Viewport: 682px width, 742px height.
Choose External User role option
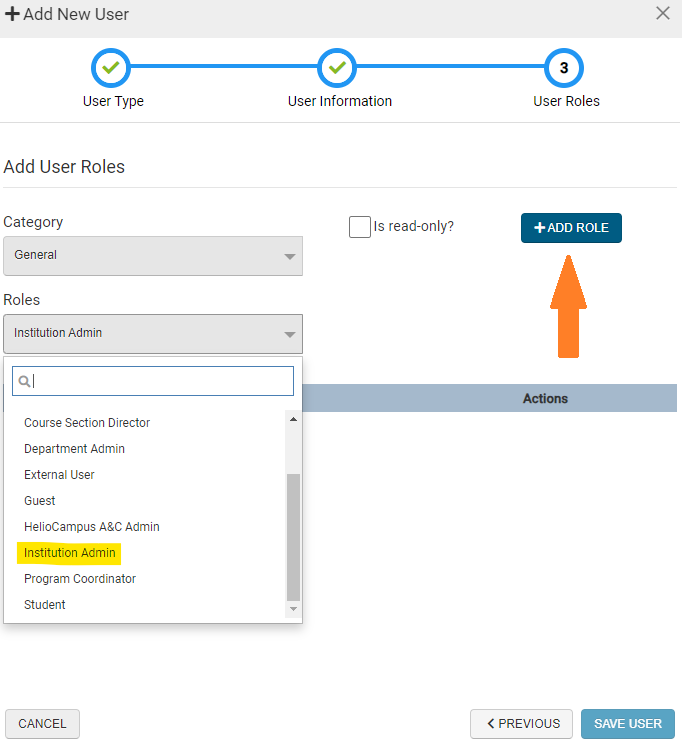(59, 475)
